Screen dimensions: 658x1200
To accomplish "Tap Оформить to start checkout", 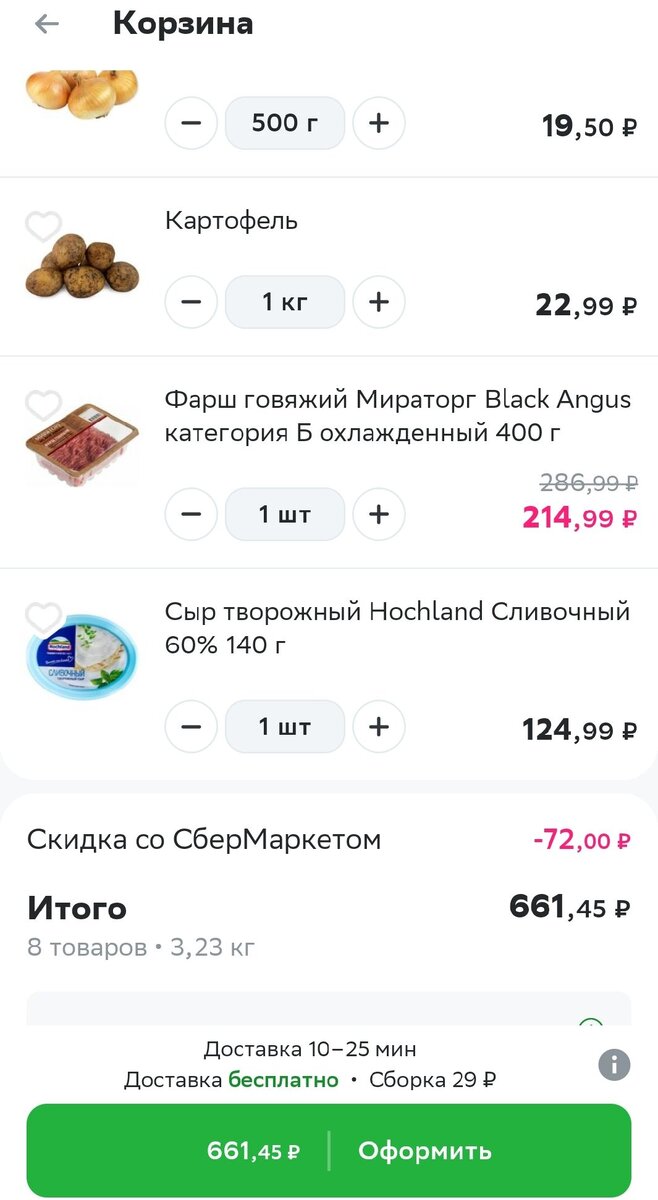I will pos(426,1150).
